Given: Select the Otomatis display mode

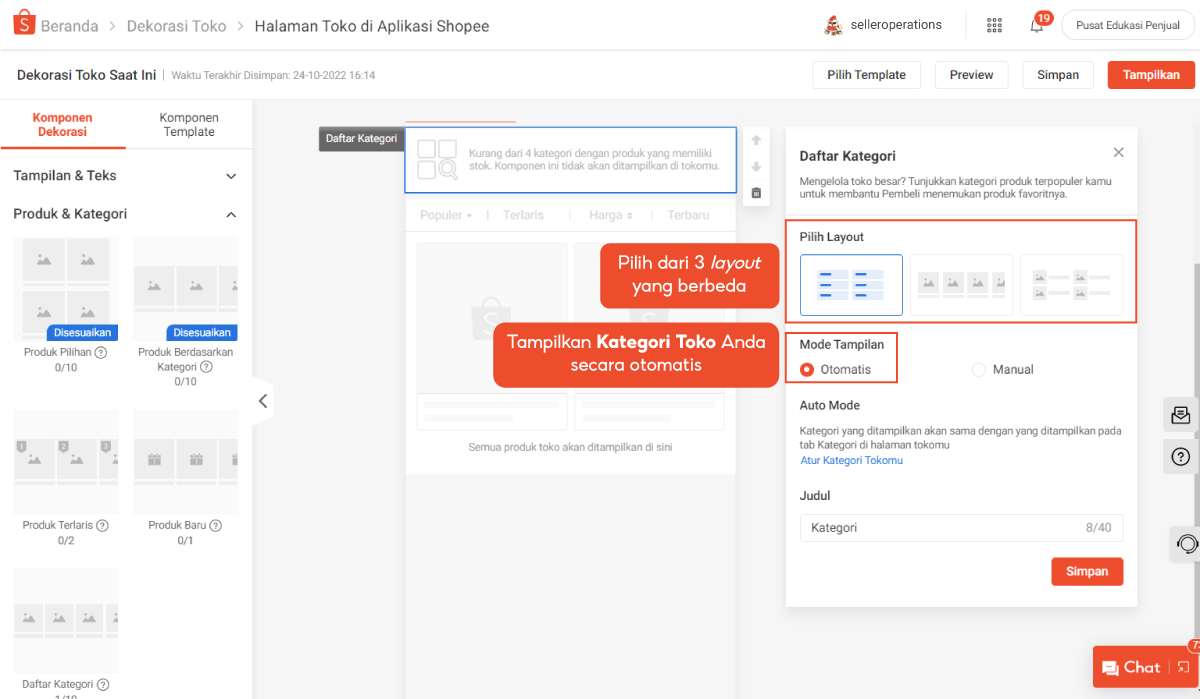Looking at the screenshot, I should [808, 370].
